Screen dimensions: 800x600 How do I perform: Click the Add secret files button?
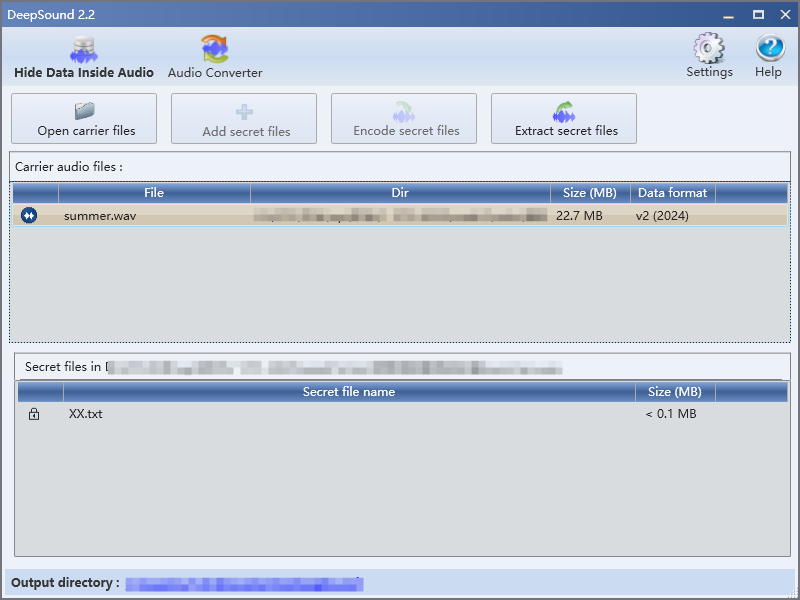244,118
